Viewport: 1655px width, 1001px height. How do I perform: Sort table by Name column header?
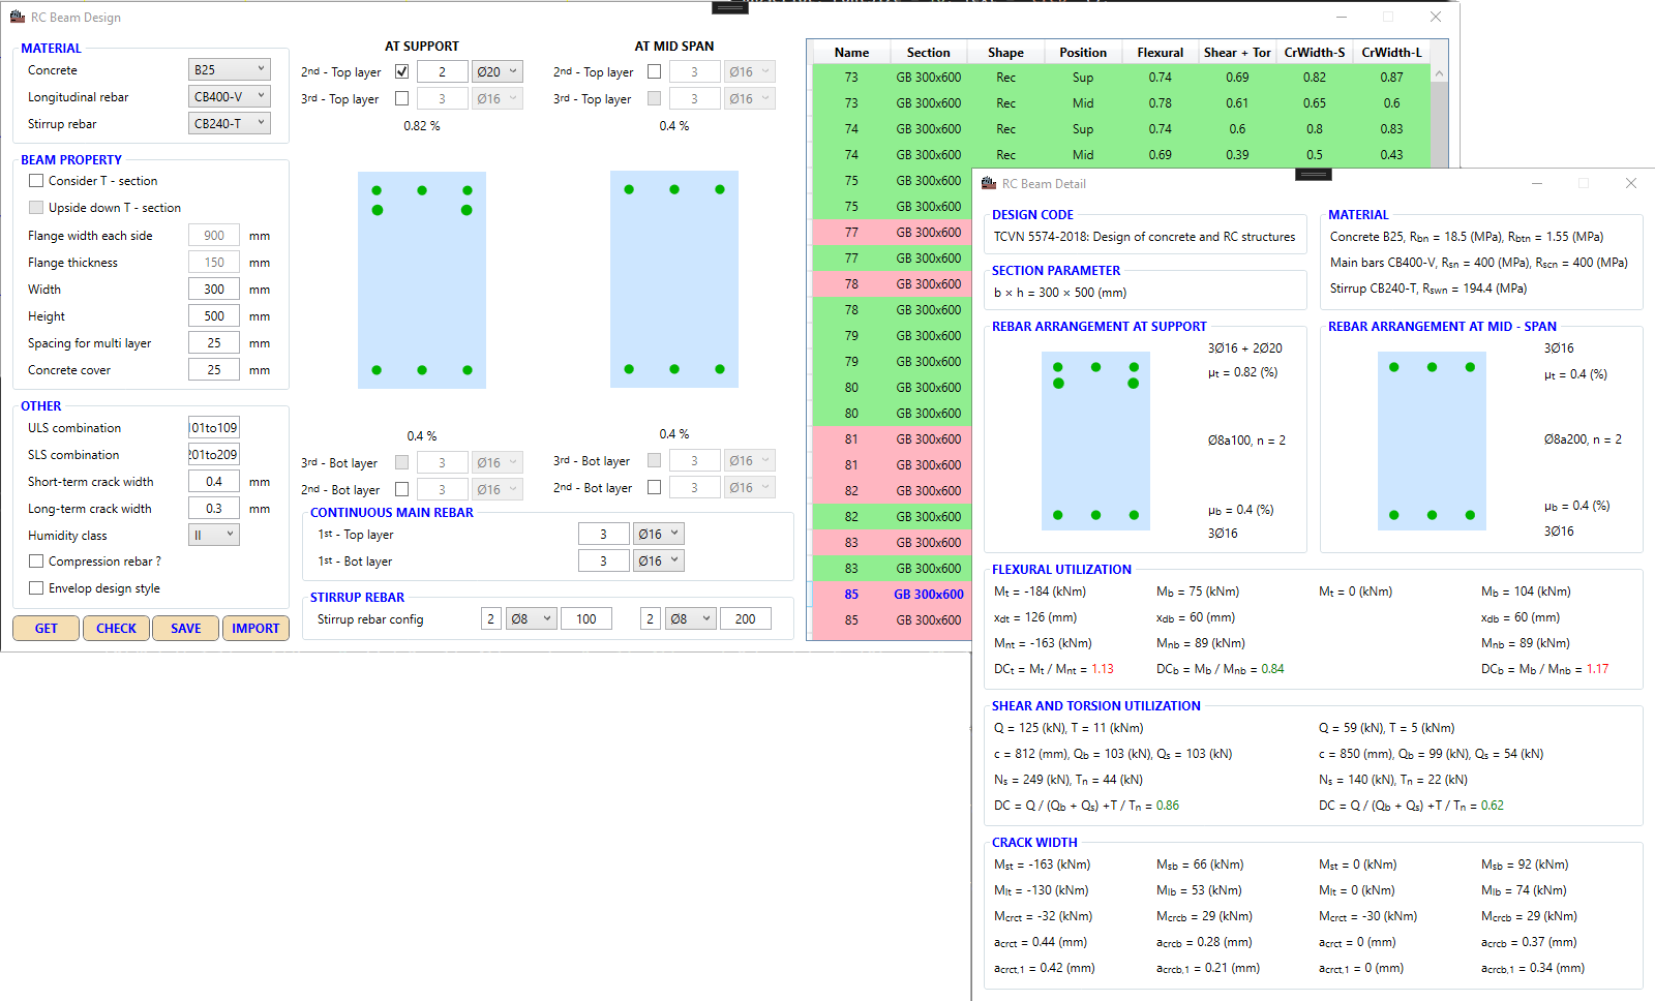852,53
